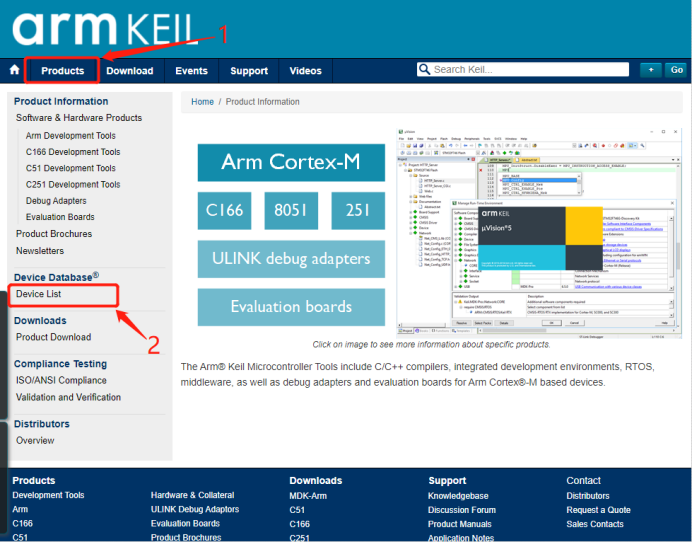Open Distributors Overview link
The image size is (693, 542).
35,440
